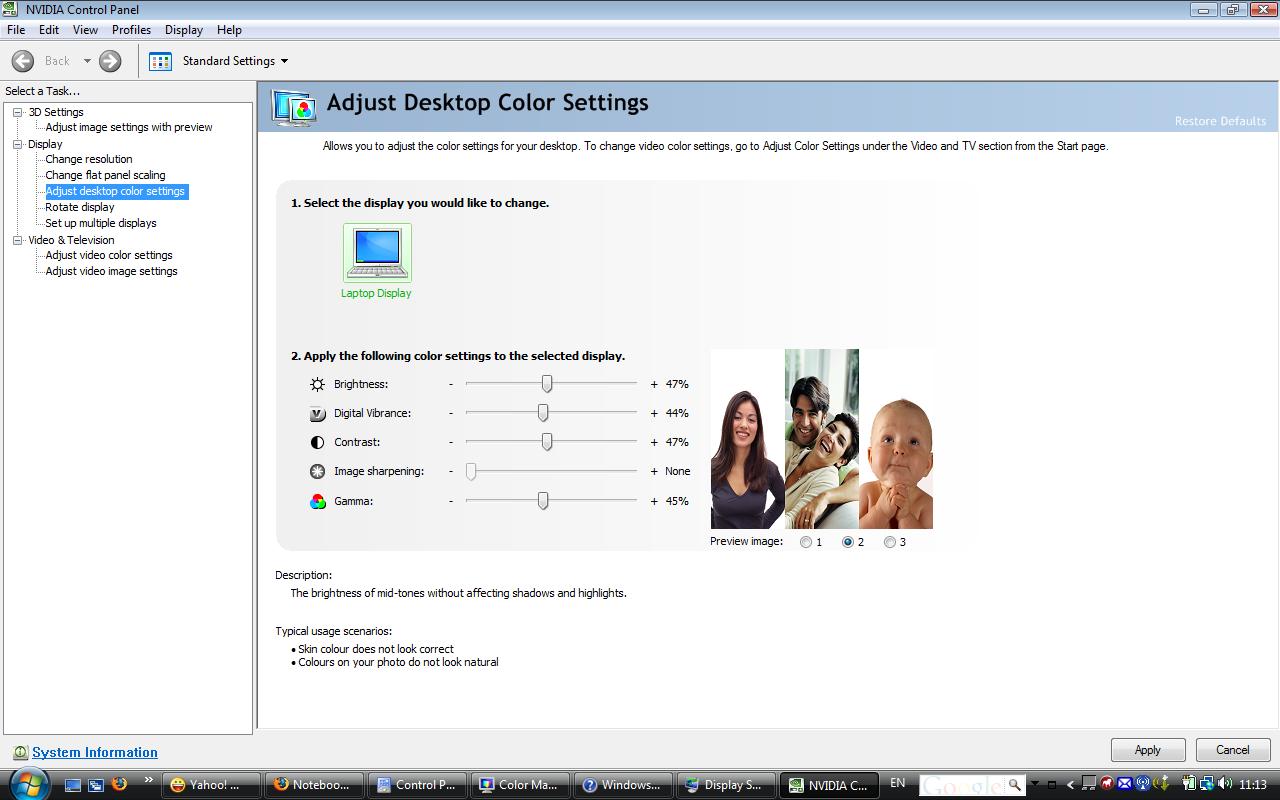Collapse the Display tree node
Screen dimensions: 1280x800
click(x=18, y=144)
